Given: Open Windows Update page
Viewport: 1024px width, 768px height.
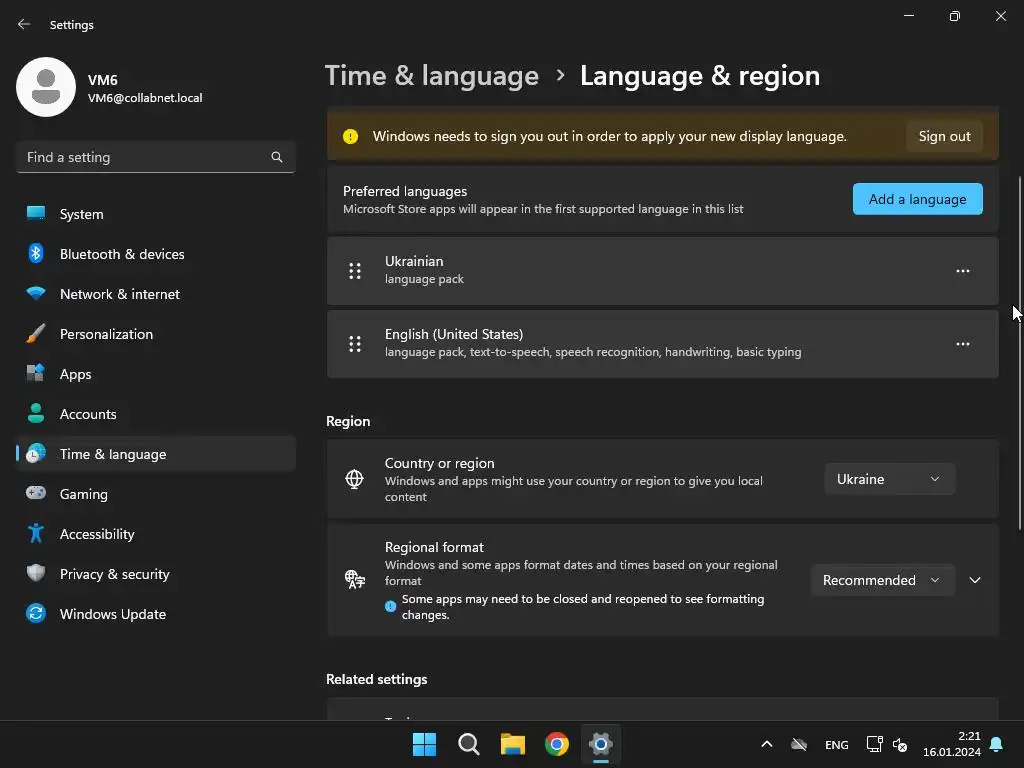Looking at the screenshot, I should tap(155, 614).
